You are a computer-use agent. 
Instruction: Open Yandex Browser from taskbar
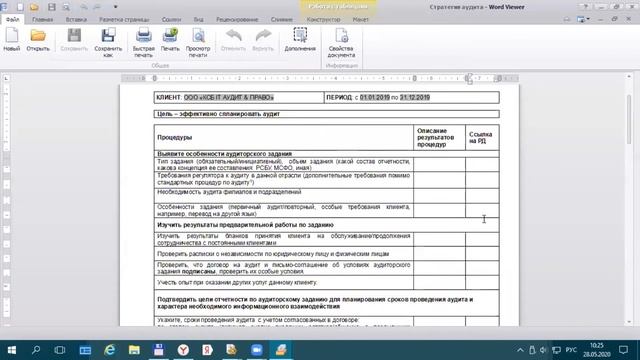[x=183, y=350]
